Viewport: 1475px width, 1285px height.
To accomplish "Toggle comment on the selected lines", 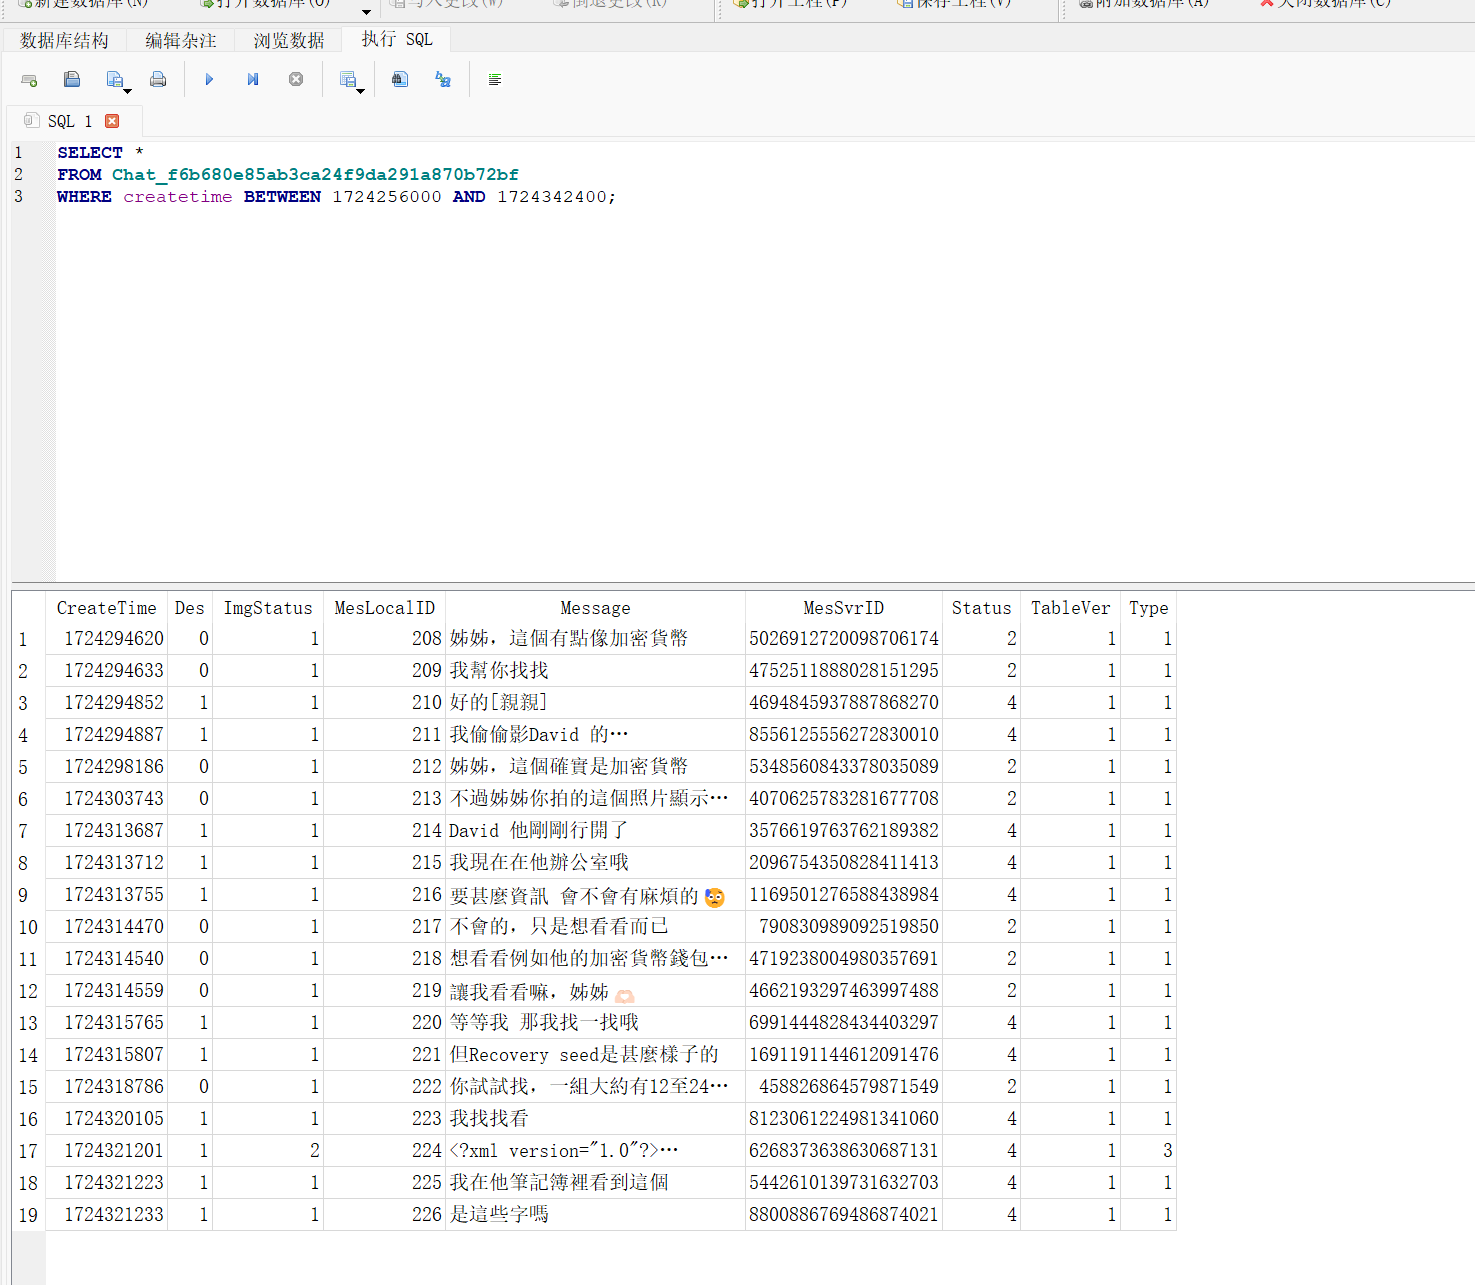I will pos(494,80).
